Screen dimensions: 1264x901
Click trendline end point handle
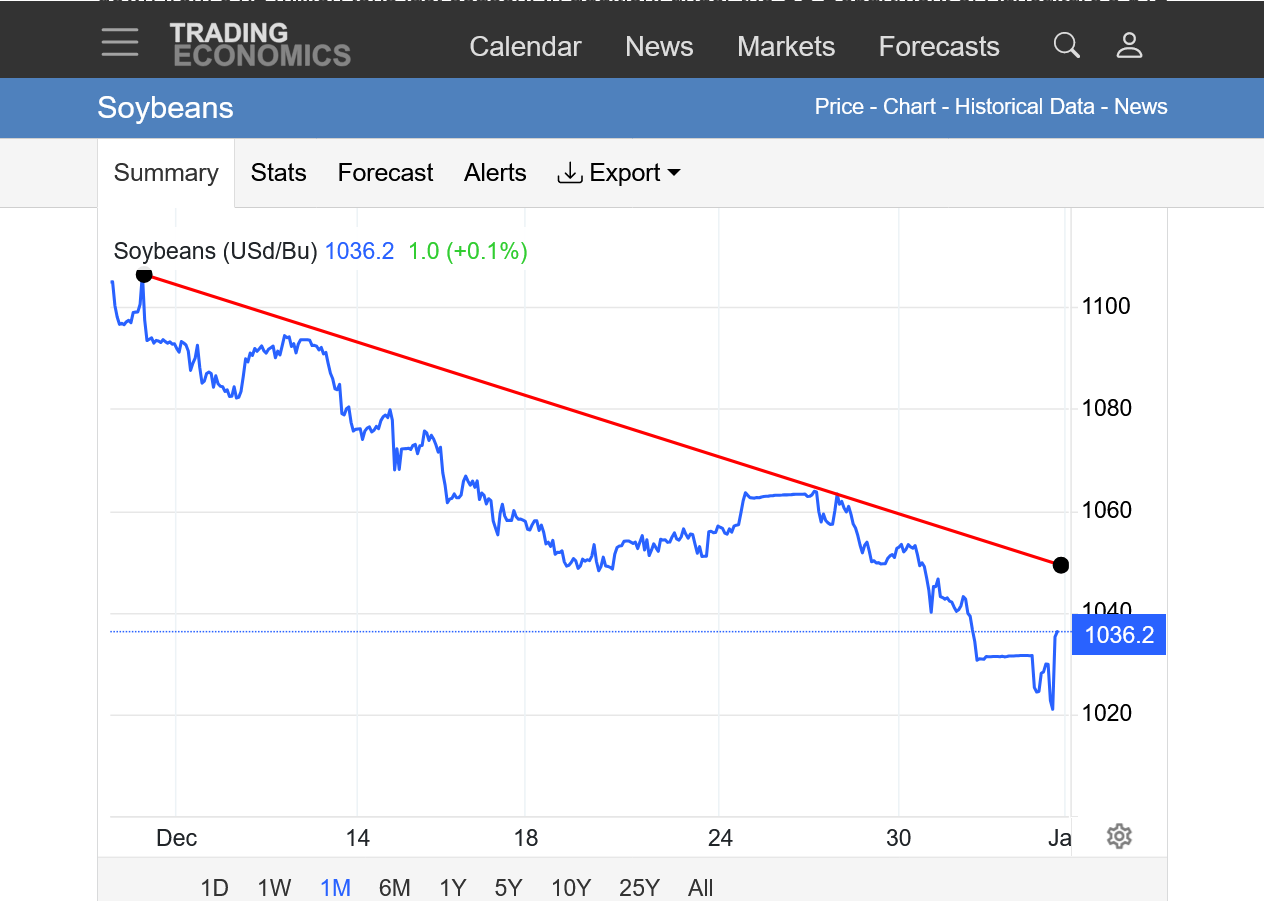(x=1061, y=565)
